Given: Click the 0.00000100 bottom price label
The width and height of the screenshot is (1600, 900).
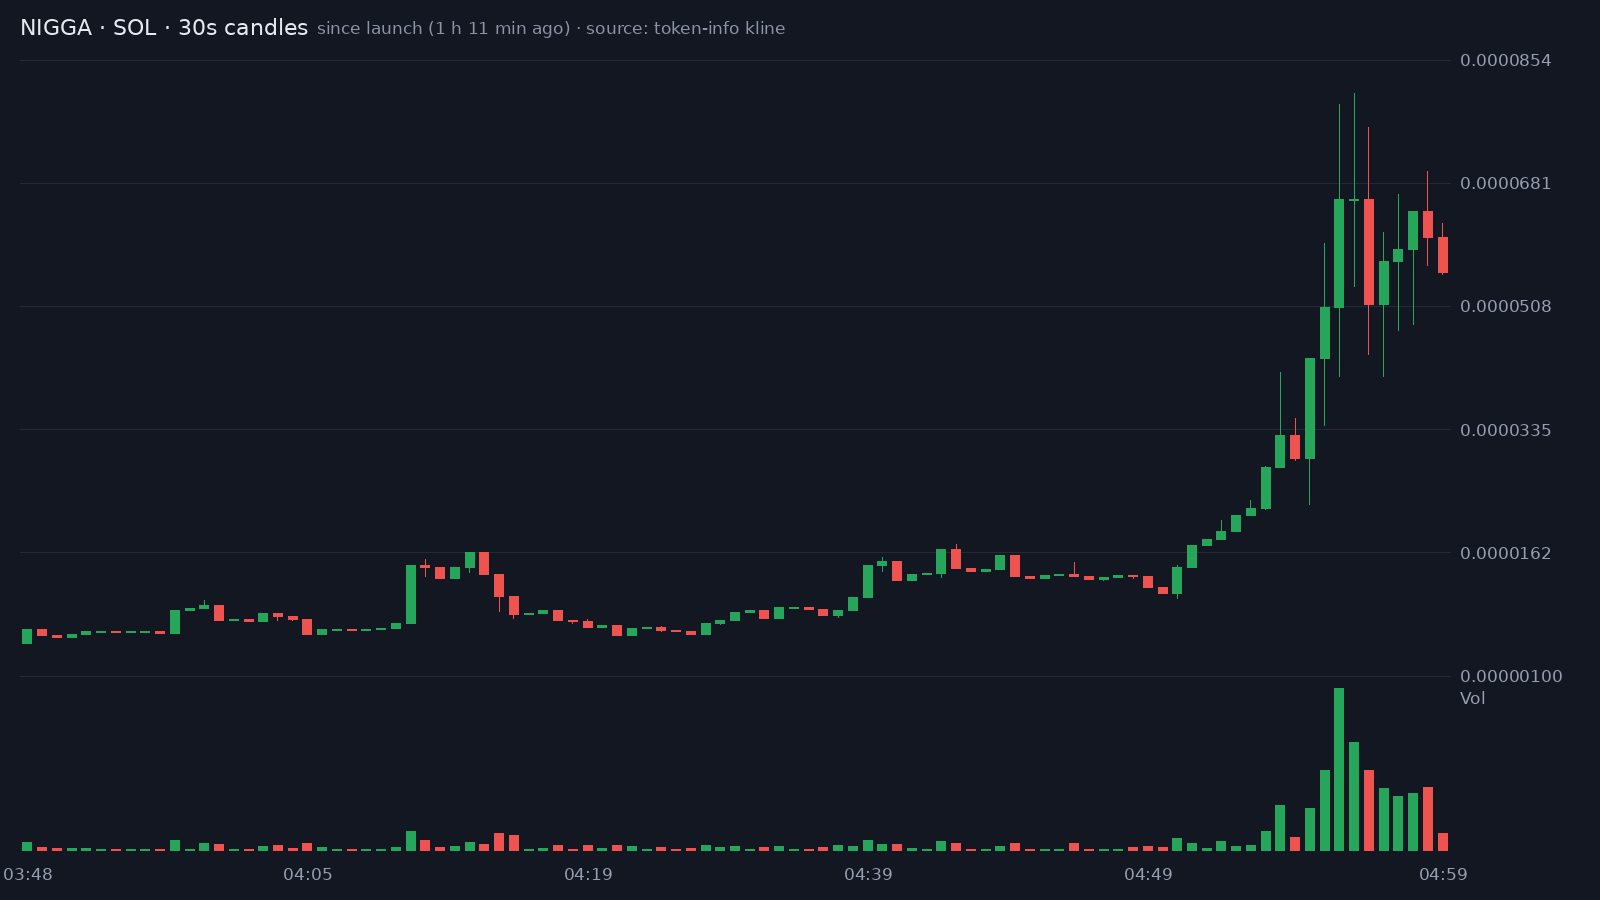Looking at the screenshot, I should pos(1511,676).
